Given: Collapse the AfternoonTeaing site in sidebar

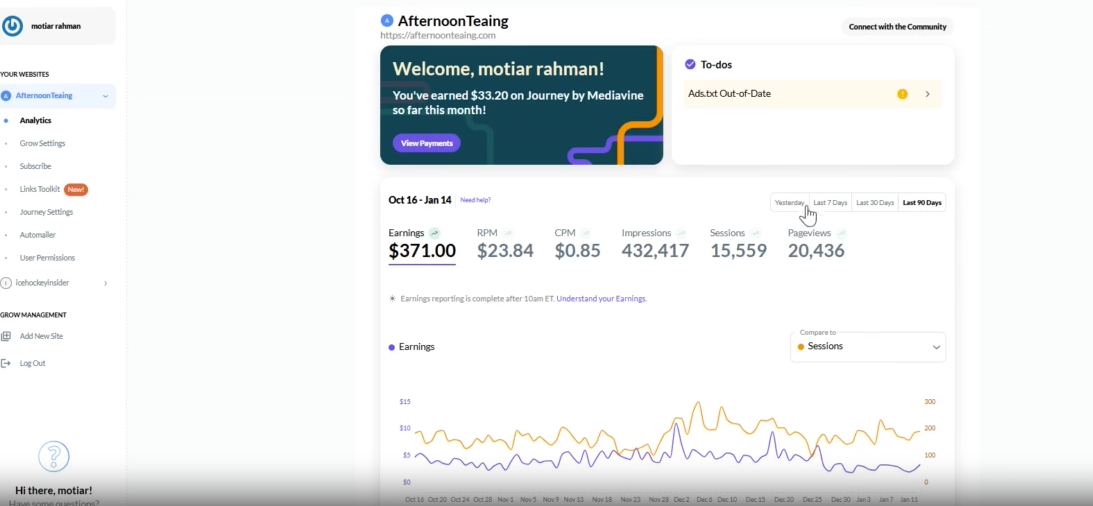Looking at the screenshot, I should click(105, 96).
